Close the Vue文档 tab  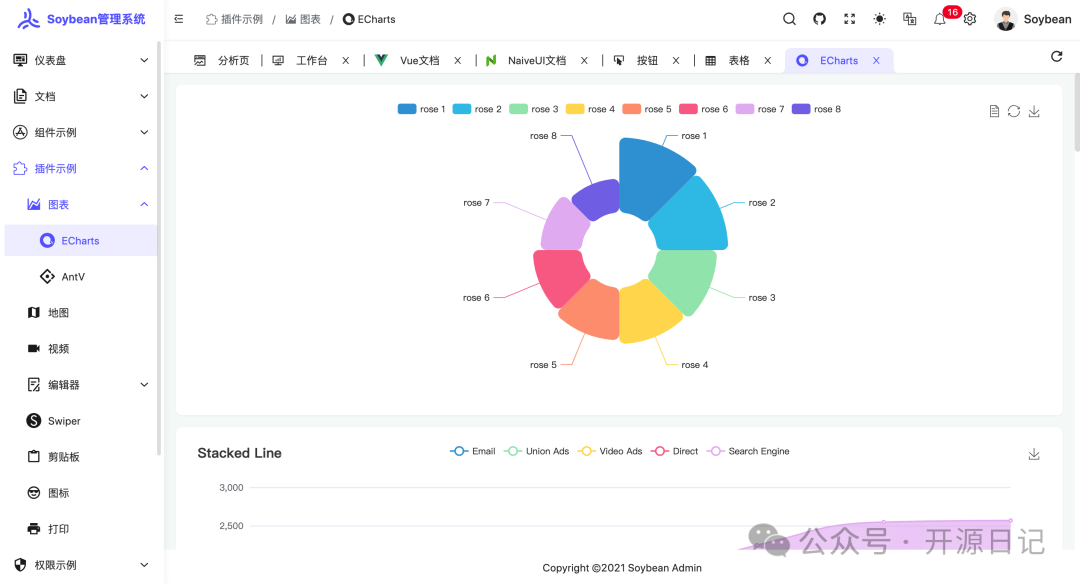pyautogui.click(x=457, y=61)
